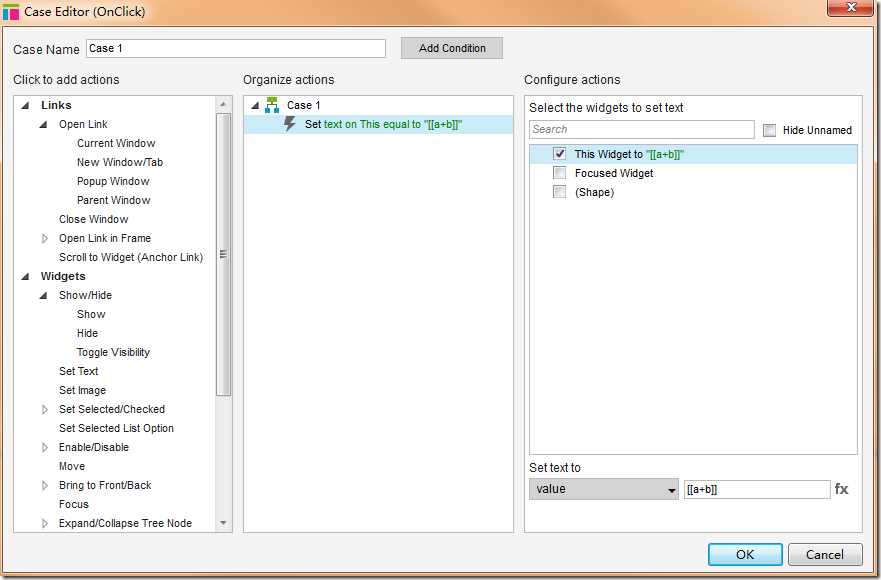Expand Set Selected/Checked node
Viewport: 881px width, 580px height.
point(44,410)
